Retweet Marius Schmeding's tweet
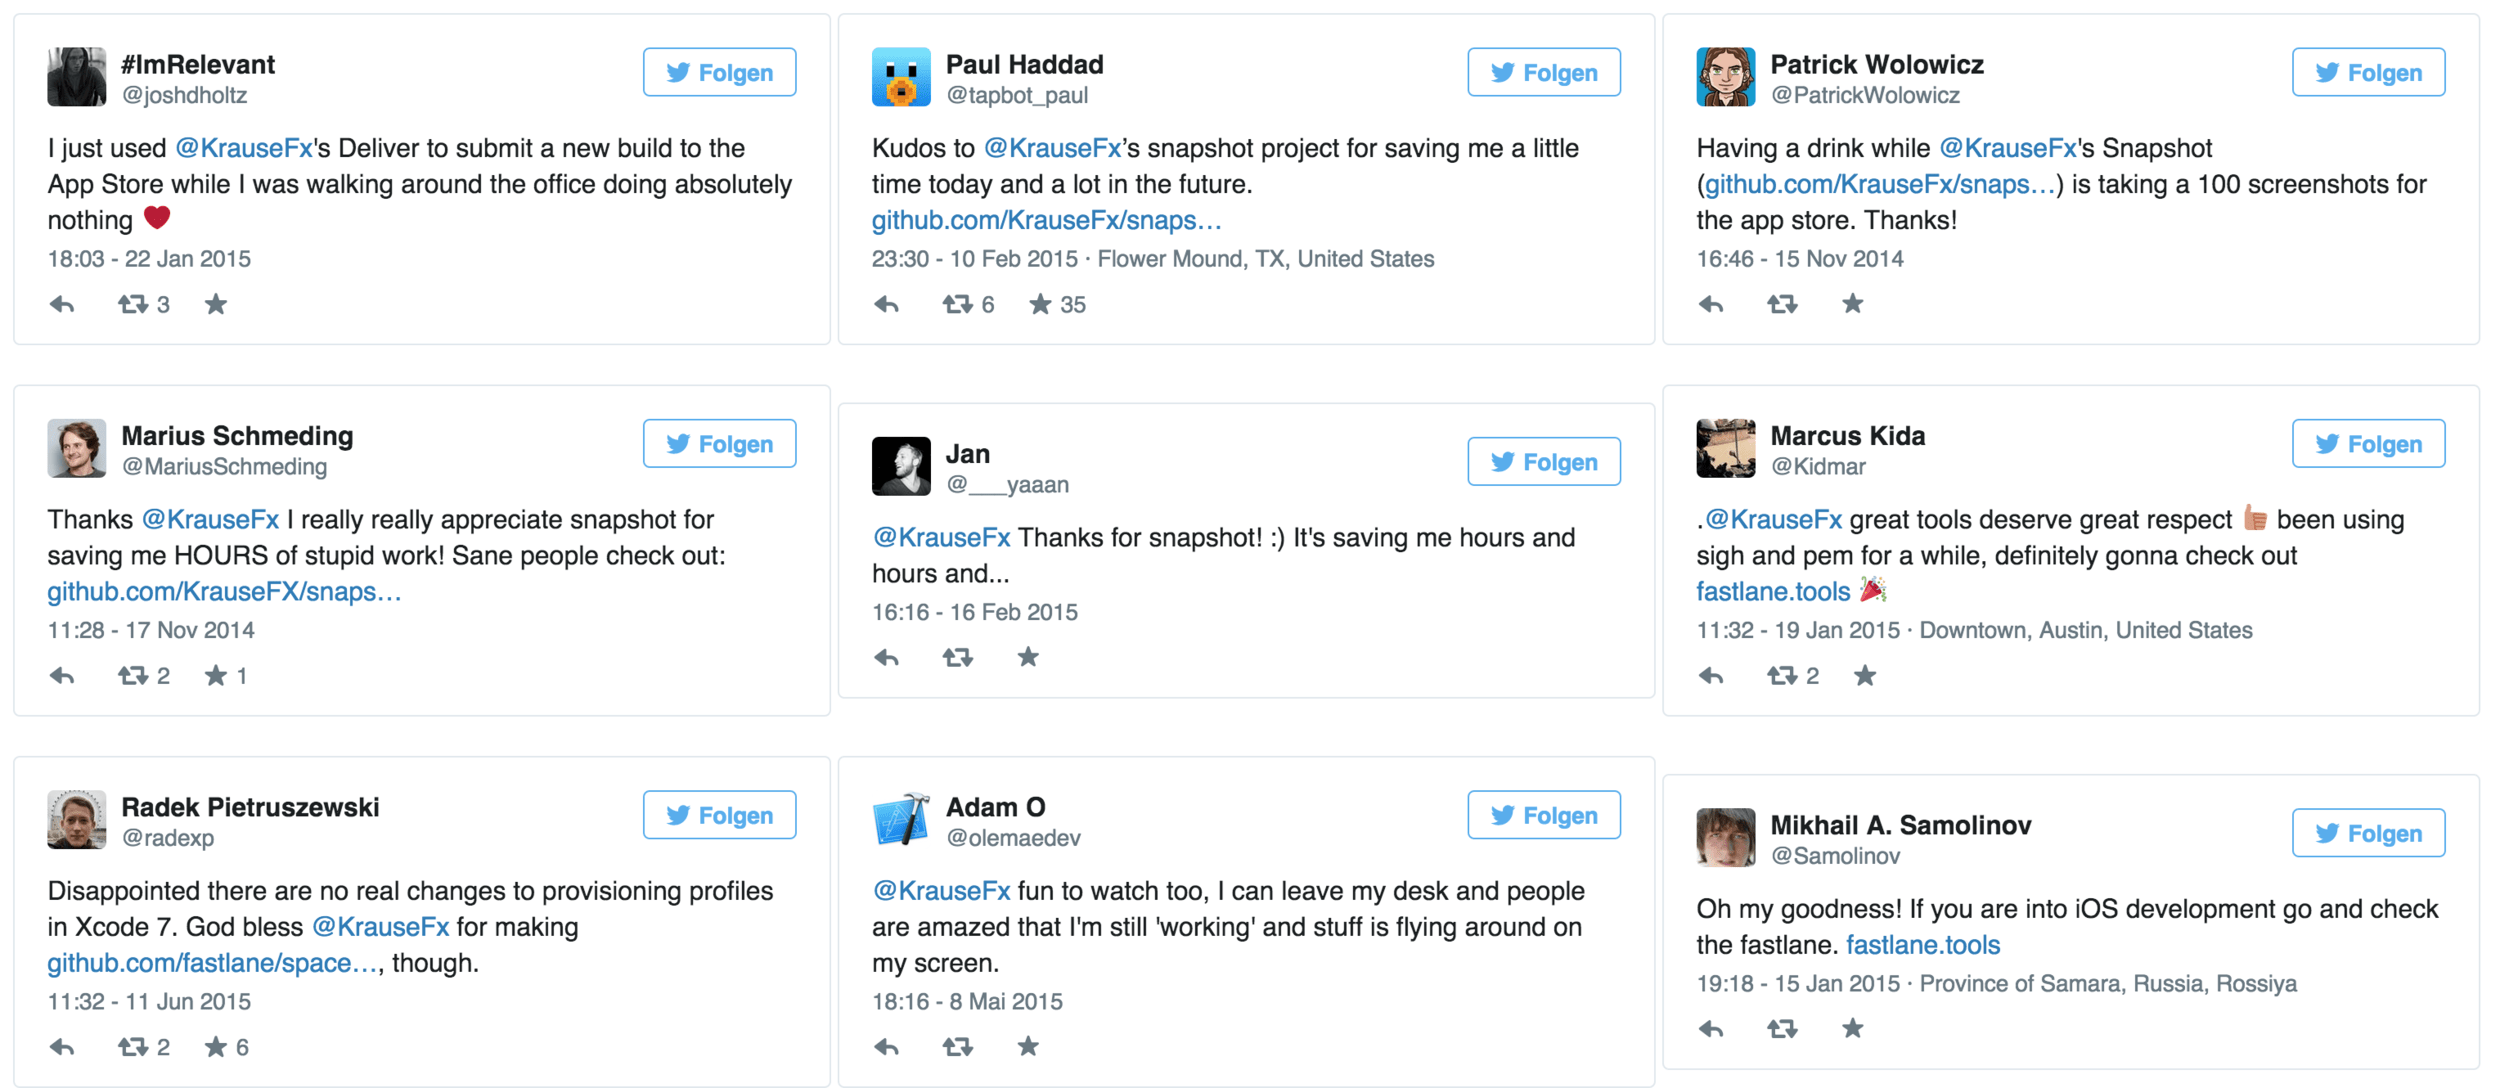 click(x=133, y=676)
